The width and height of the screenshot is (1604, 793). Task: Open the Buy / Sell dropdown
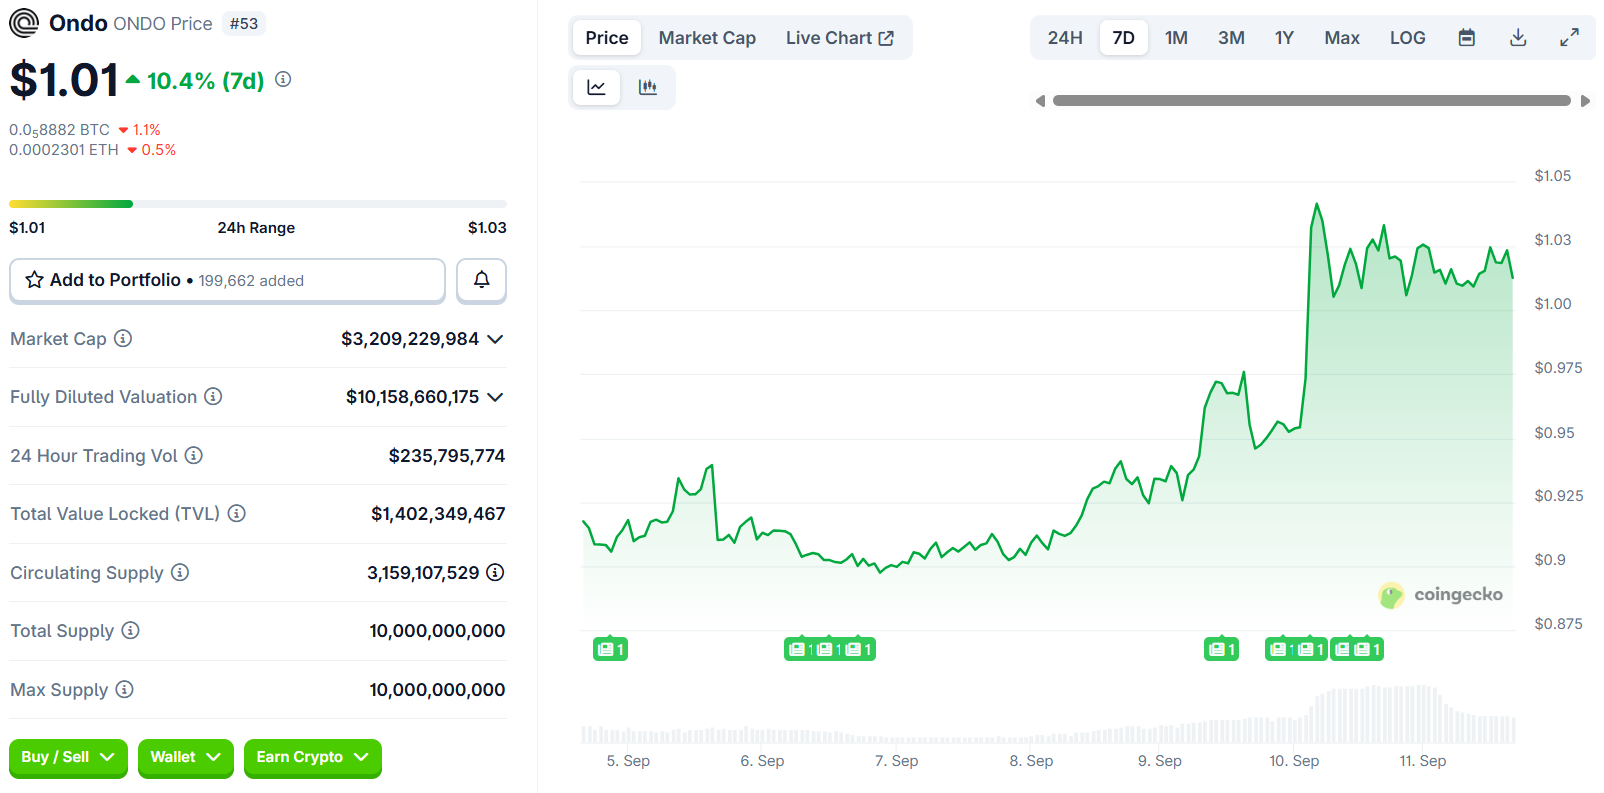coord(68,758)
